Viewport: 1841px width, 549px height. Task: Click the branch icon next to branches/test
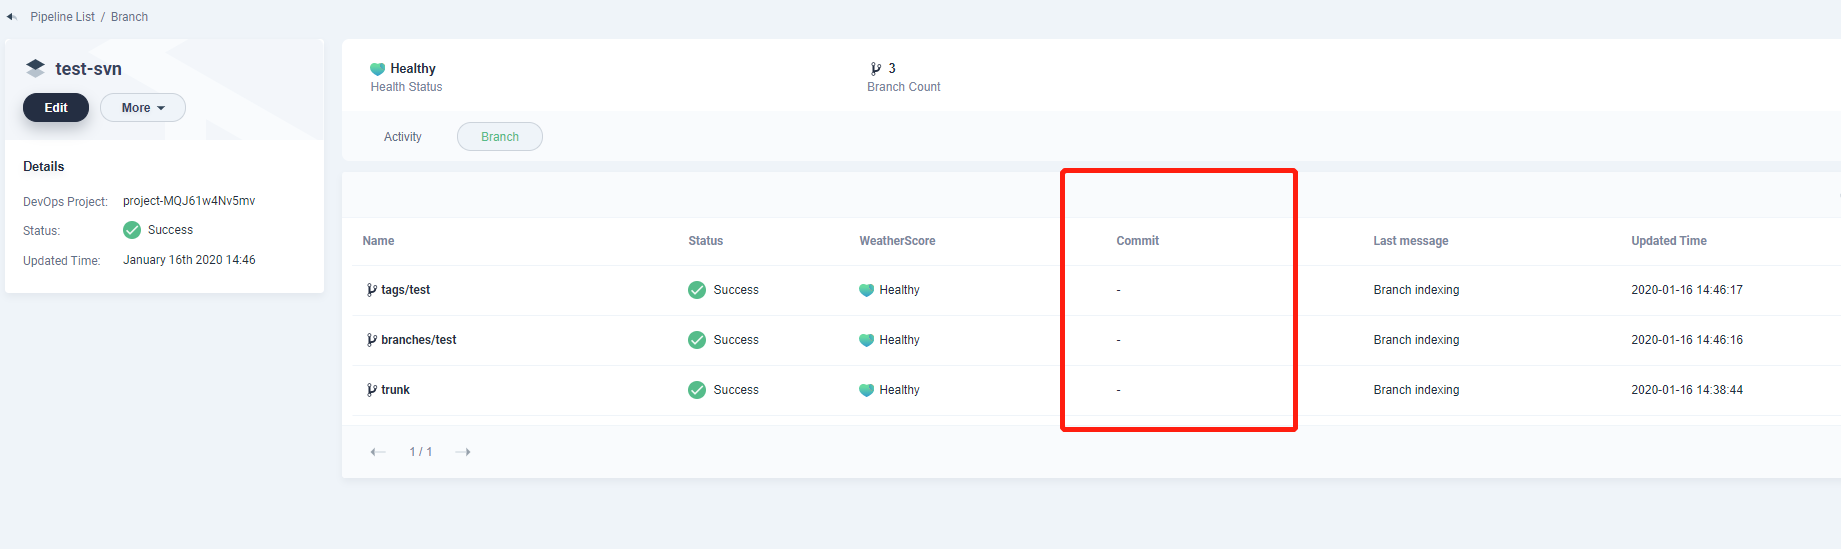point(371,340)
